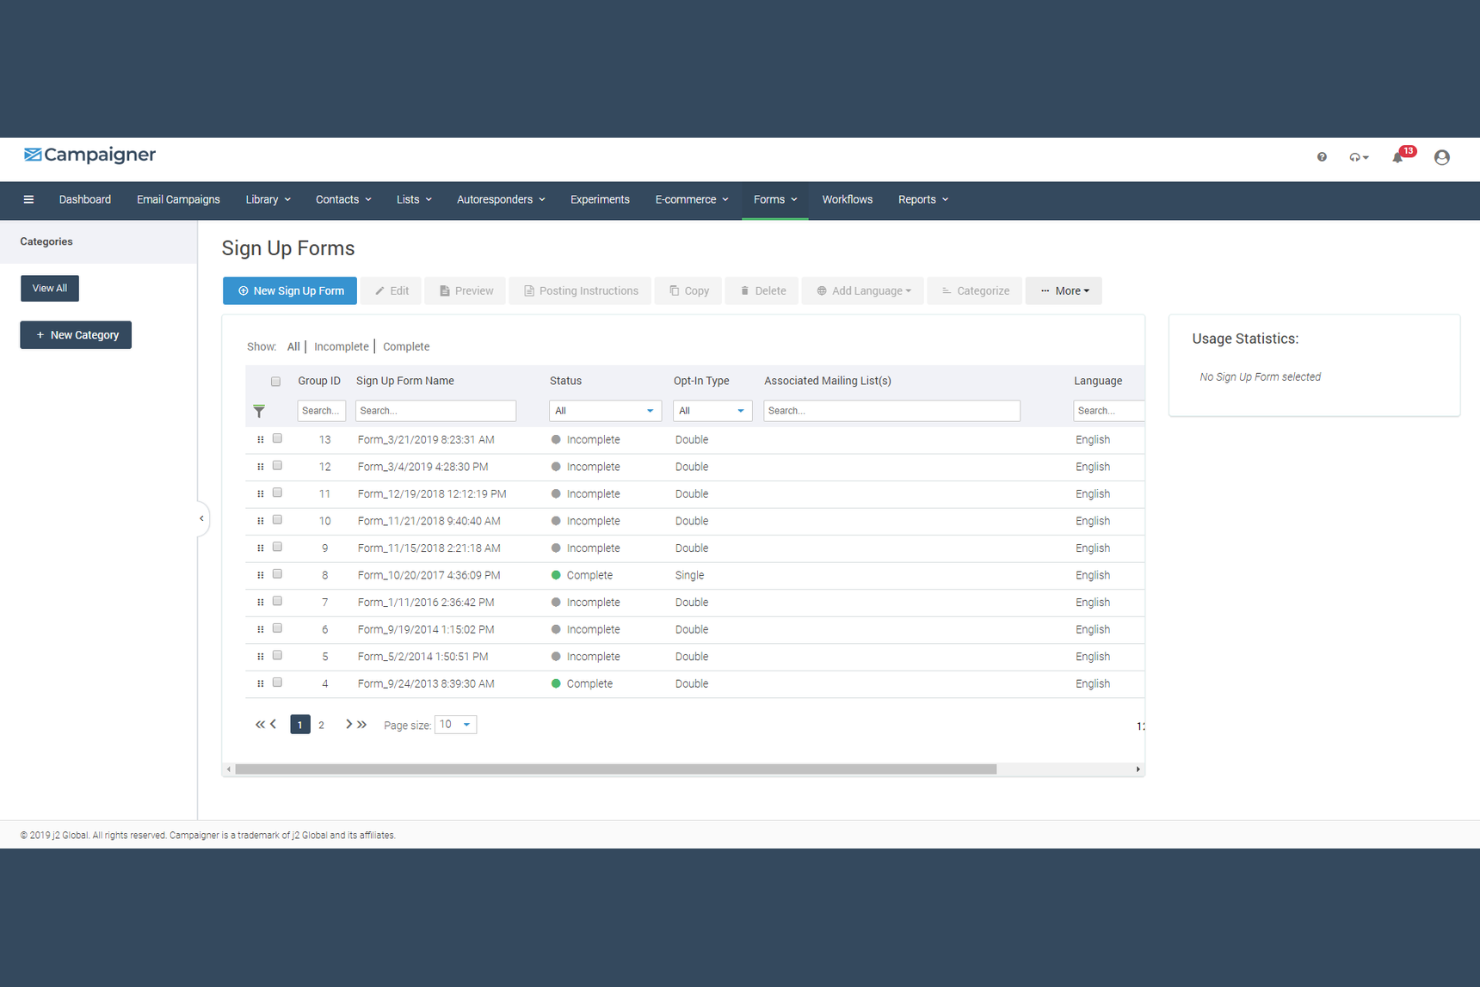Go to last page double-arrow icon
This screenshot has width=1480, height=987.
pyautogui.click(x=362, y=724)
